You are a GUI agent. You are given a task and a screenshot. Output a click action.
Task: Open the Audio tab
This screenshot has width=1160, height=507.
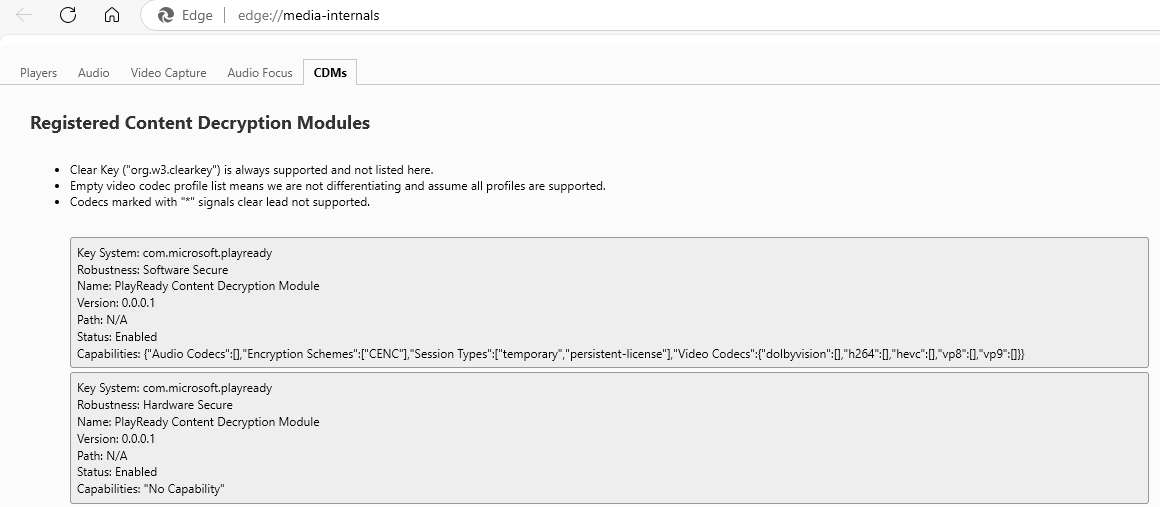tap(93, 72)
